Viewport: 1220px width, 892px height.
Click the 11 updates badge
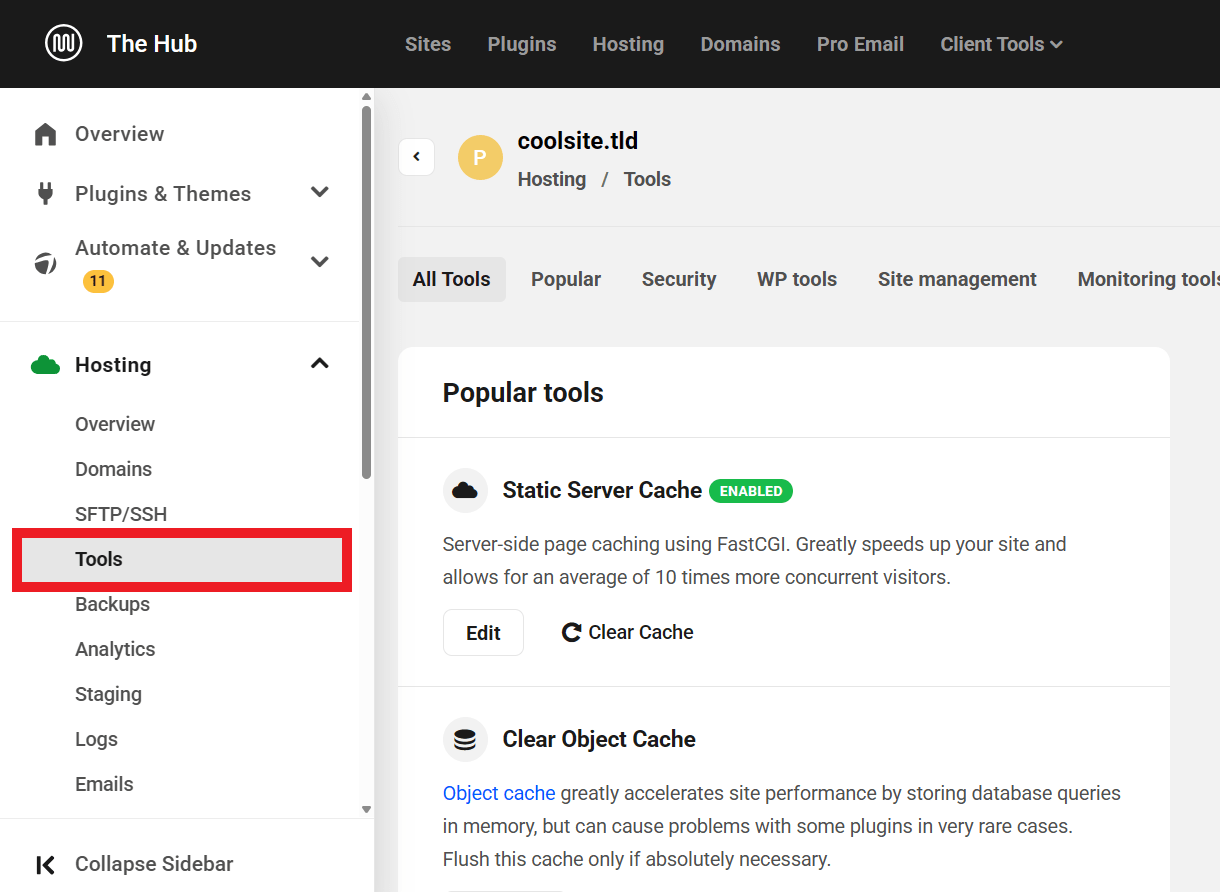pos(98,281)
